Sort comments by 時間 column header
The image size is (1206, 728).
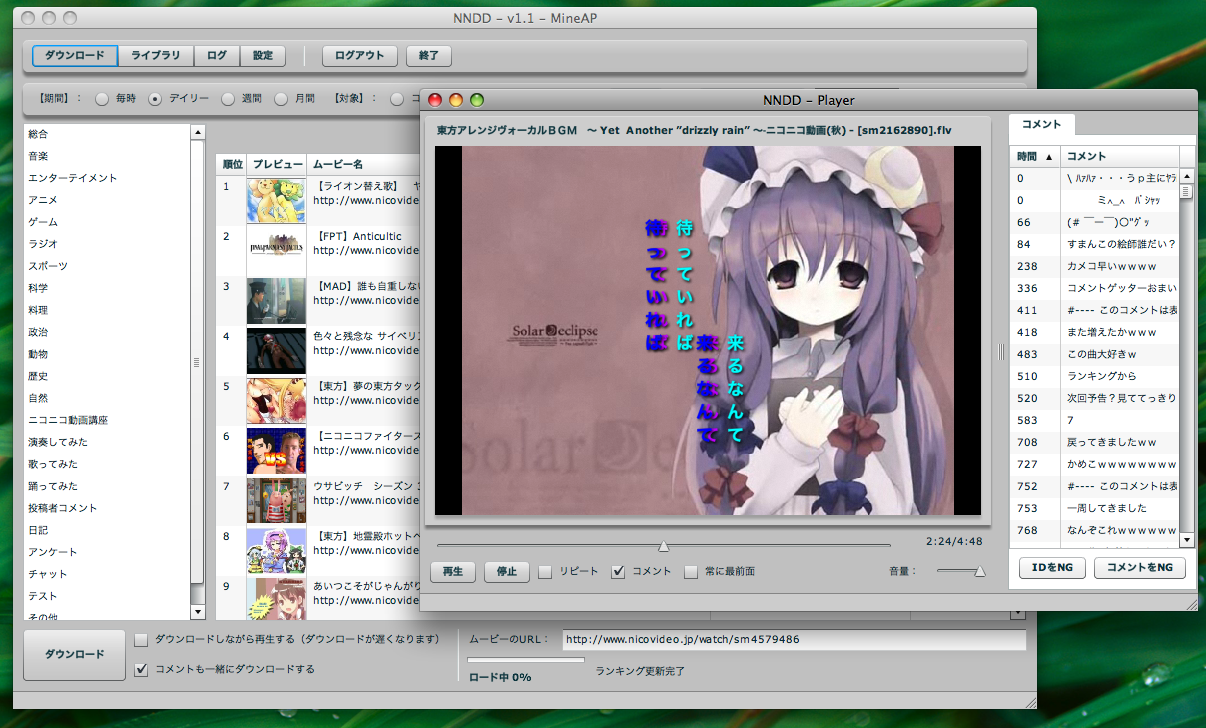pos(1035,156)
